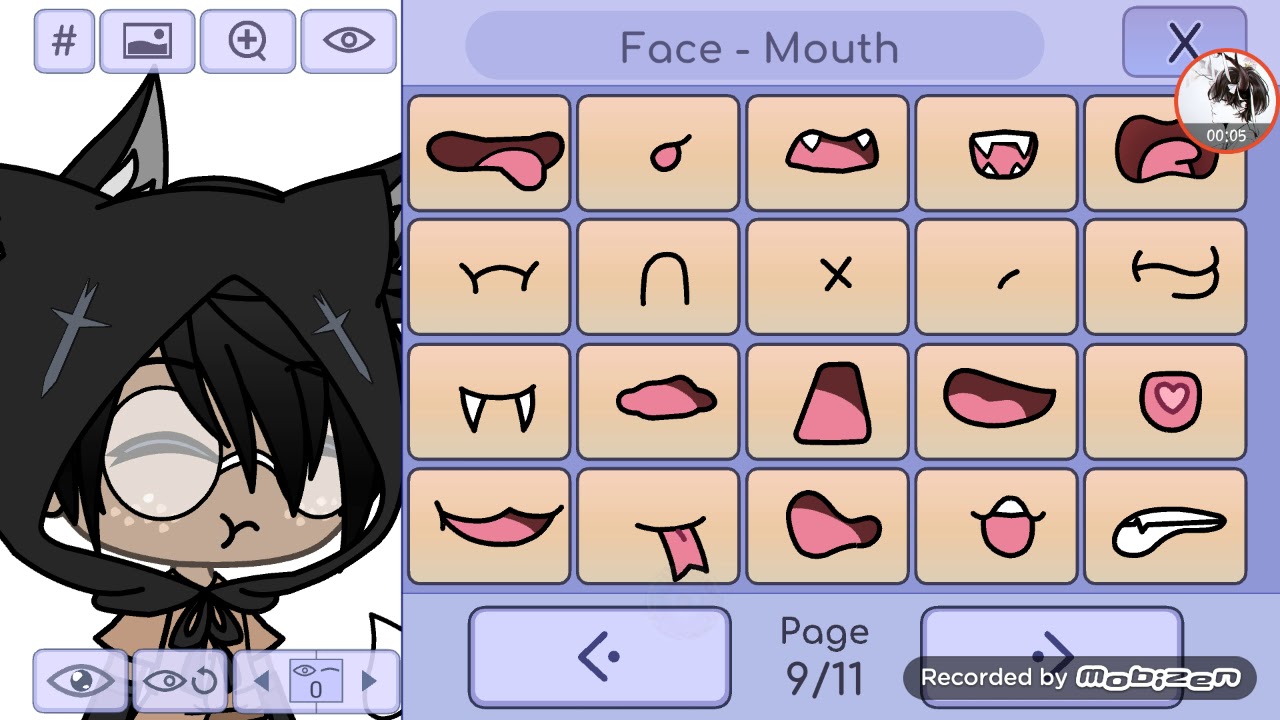The width and height of the screenshot is (1280, 720).
Task: Go to the previous mouth page
Action: [x=599, y=657]
